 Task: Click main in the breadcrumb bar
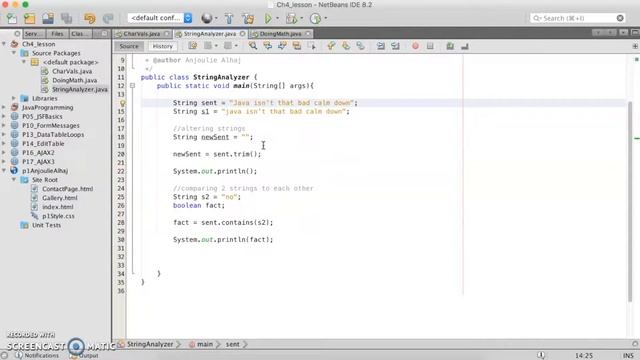click(204, 344)
